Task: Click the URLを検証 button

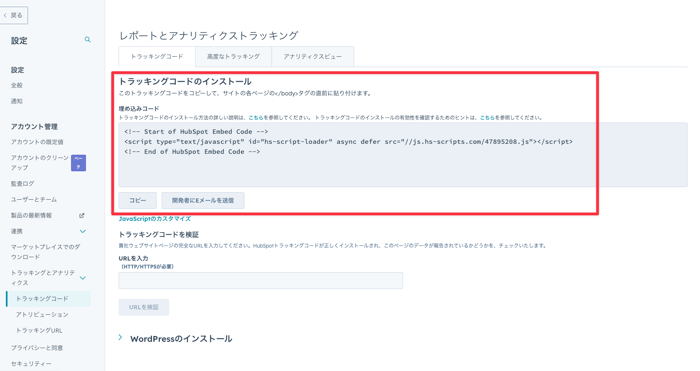Action: click(x=144, y=307)
